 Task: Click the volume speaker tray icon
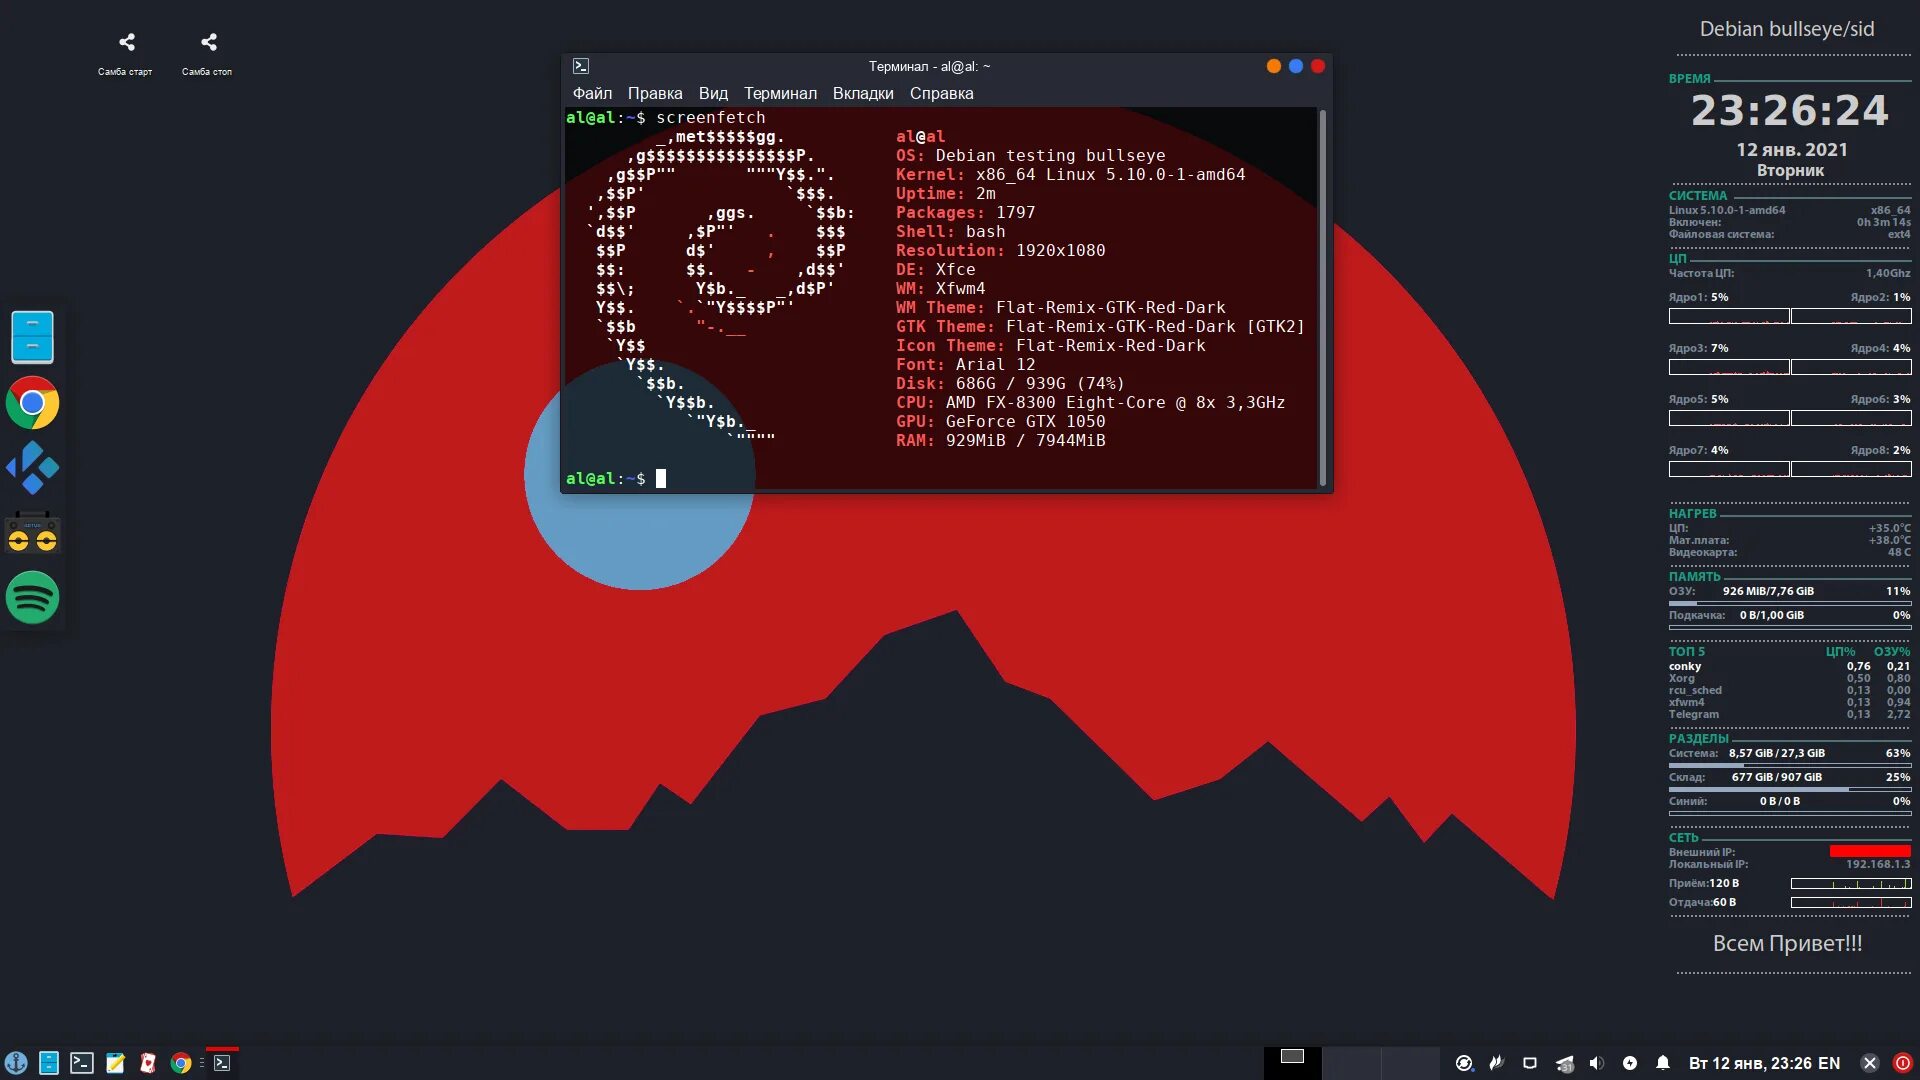[1597, 1063]
